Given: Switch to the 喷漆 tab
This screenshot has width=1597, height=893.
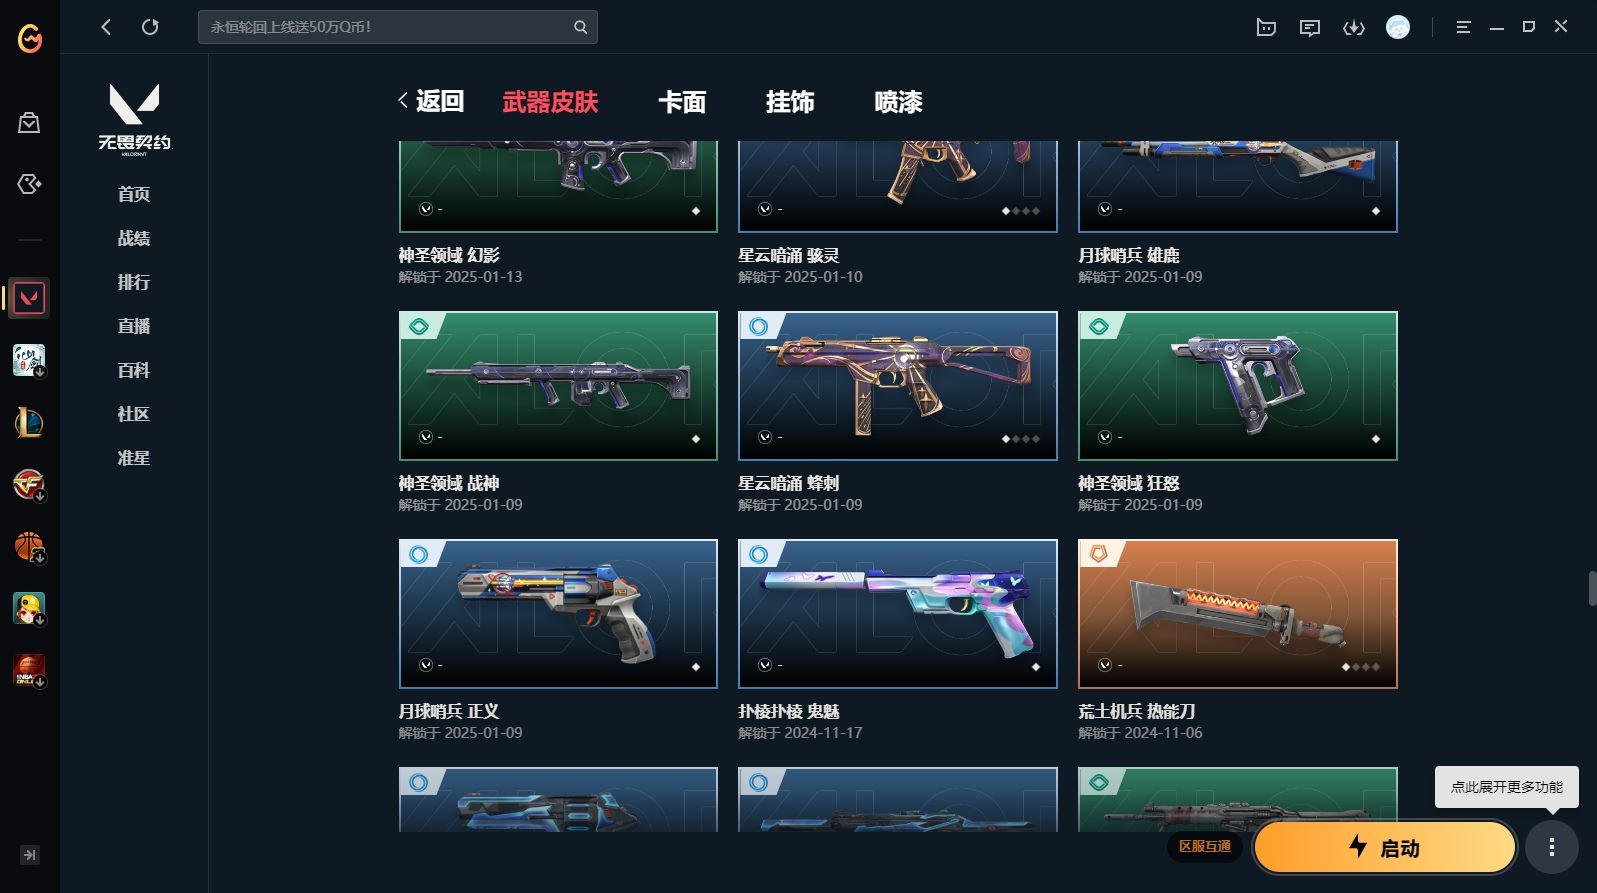Looking at the screenshot, I should click(898, 102).
